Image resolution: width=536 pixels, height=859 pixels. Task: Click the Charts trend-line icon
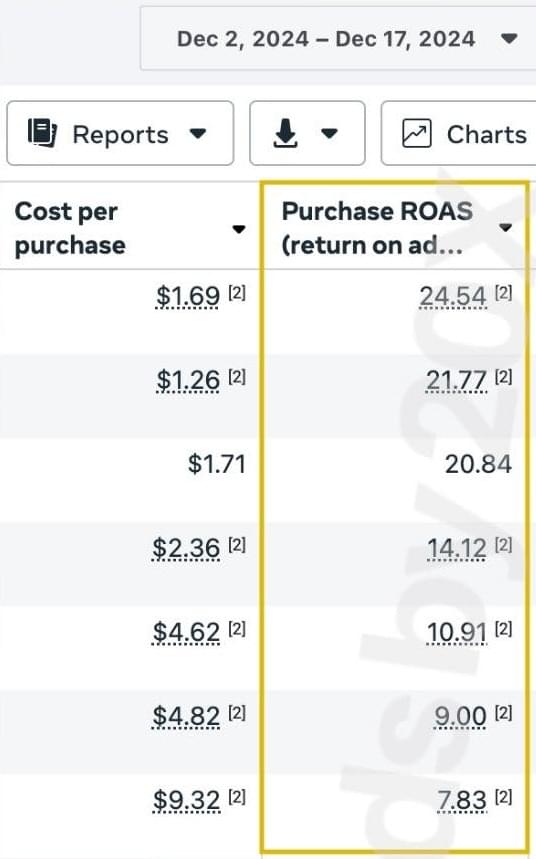point(417,133)
